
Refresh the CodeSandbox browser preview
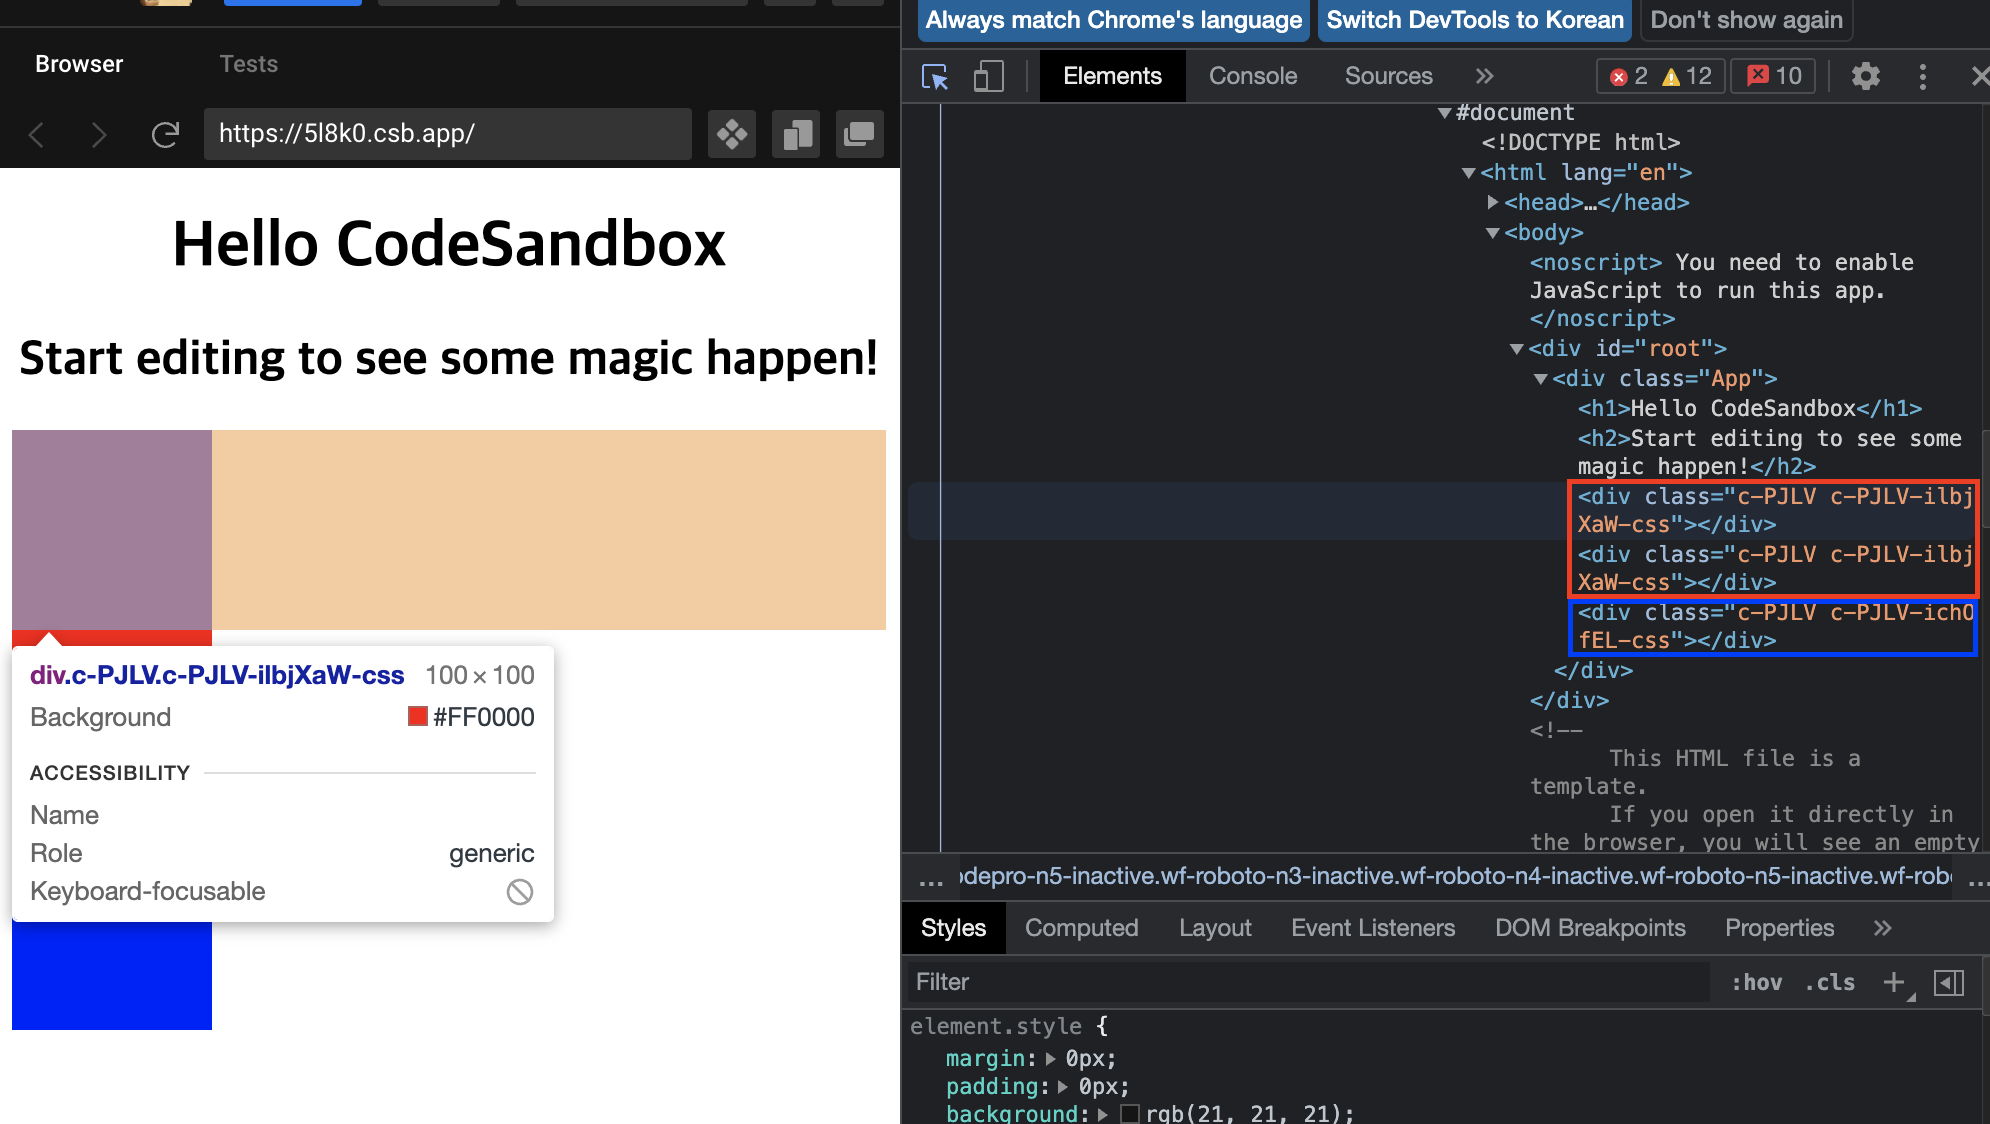click(x=165, y=134)
